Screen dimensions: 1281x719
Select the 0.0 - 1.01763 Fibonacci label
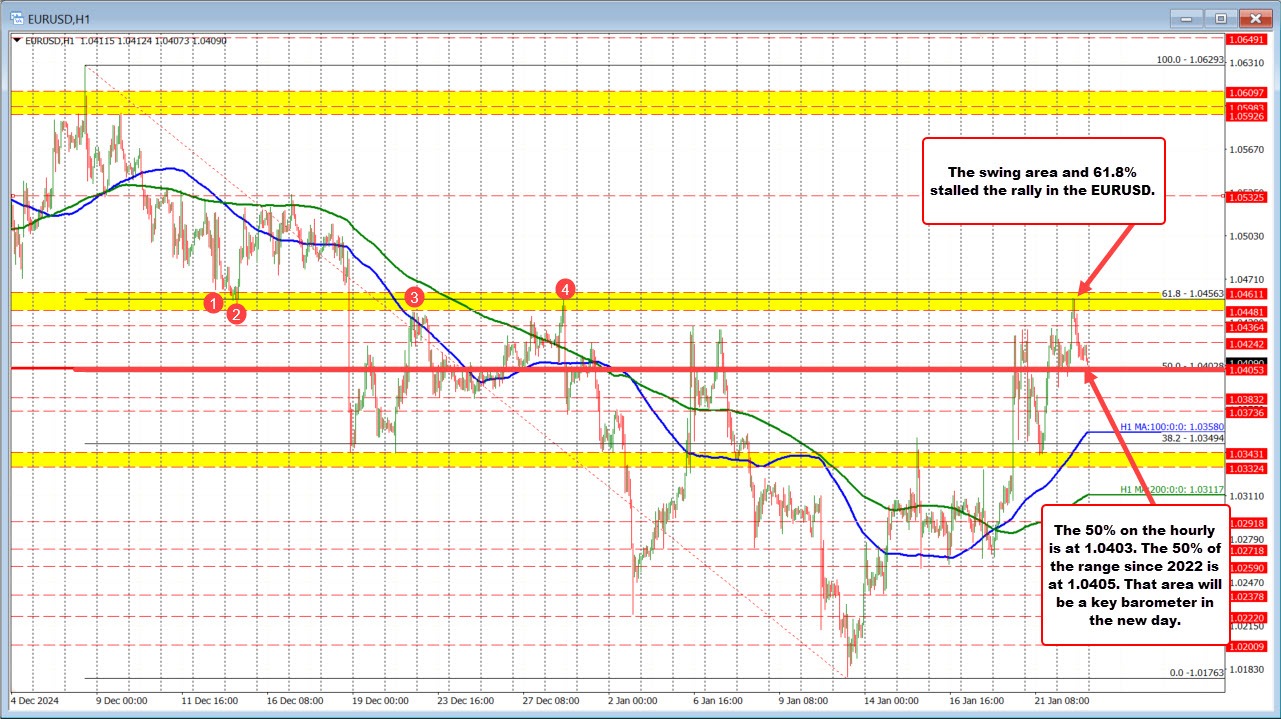(x=1197, y=673)
